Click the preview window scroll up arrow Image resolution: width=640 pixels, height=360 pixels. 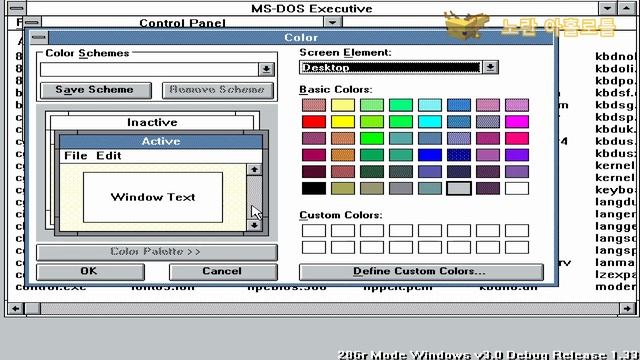pos(254,169)
